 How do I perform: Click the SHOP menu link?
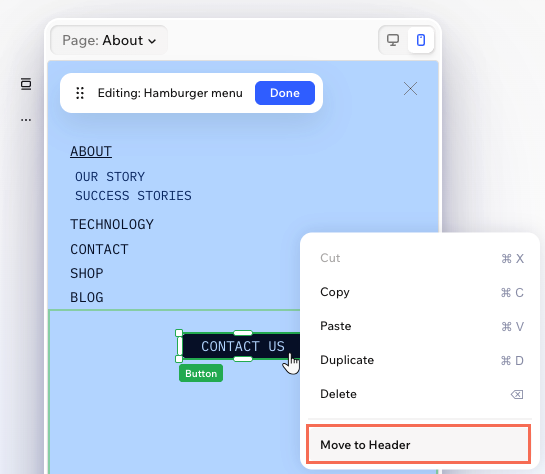(x=87, y=273)
